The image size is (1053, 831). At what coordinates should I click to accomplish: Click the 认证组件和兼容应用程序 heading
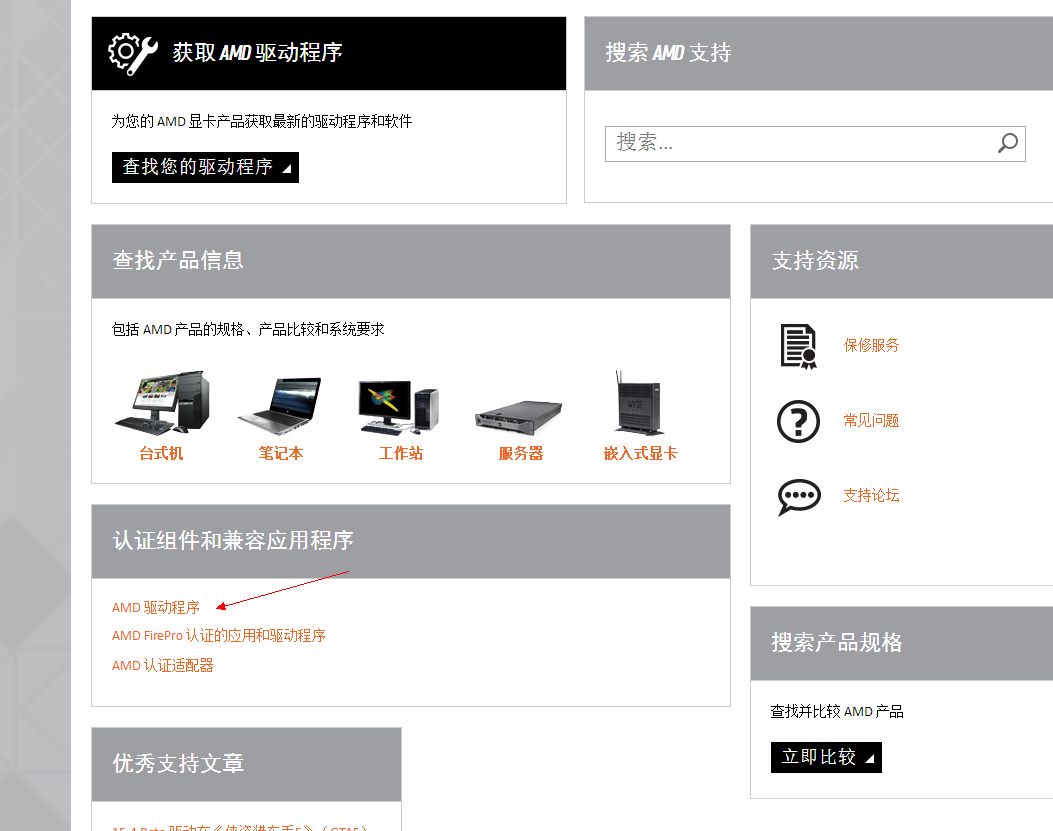coord(233,541)
